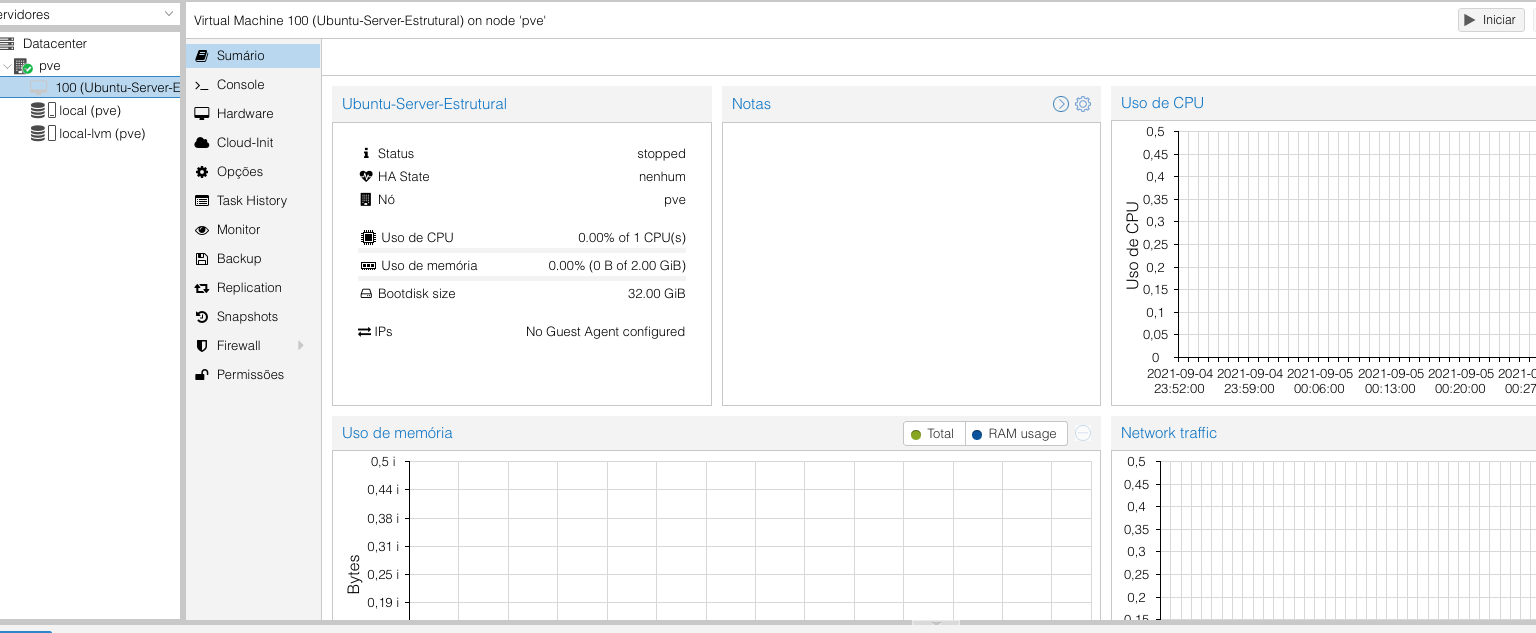The height and width of the screenshot is (633, 1536).
Task: Open Opções gear icon entry
Action: pos(202,172)
